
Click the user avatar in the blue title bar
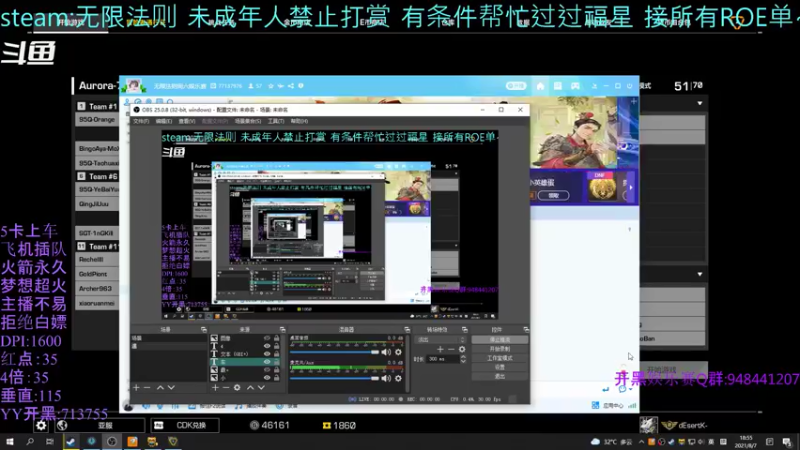point(134,86)
